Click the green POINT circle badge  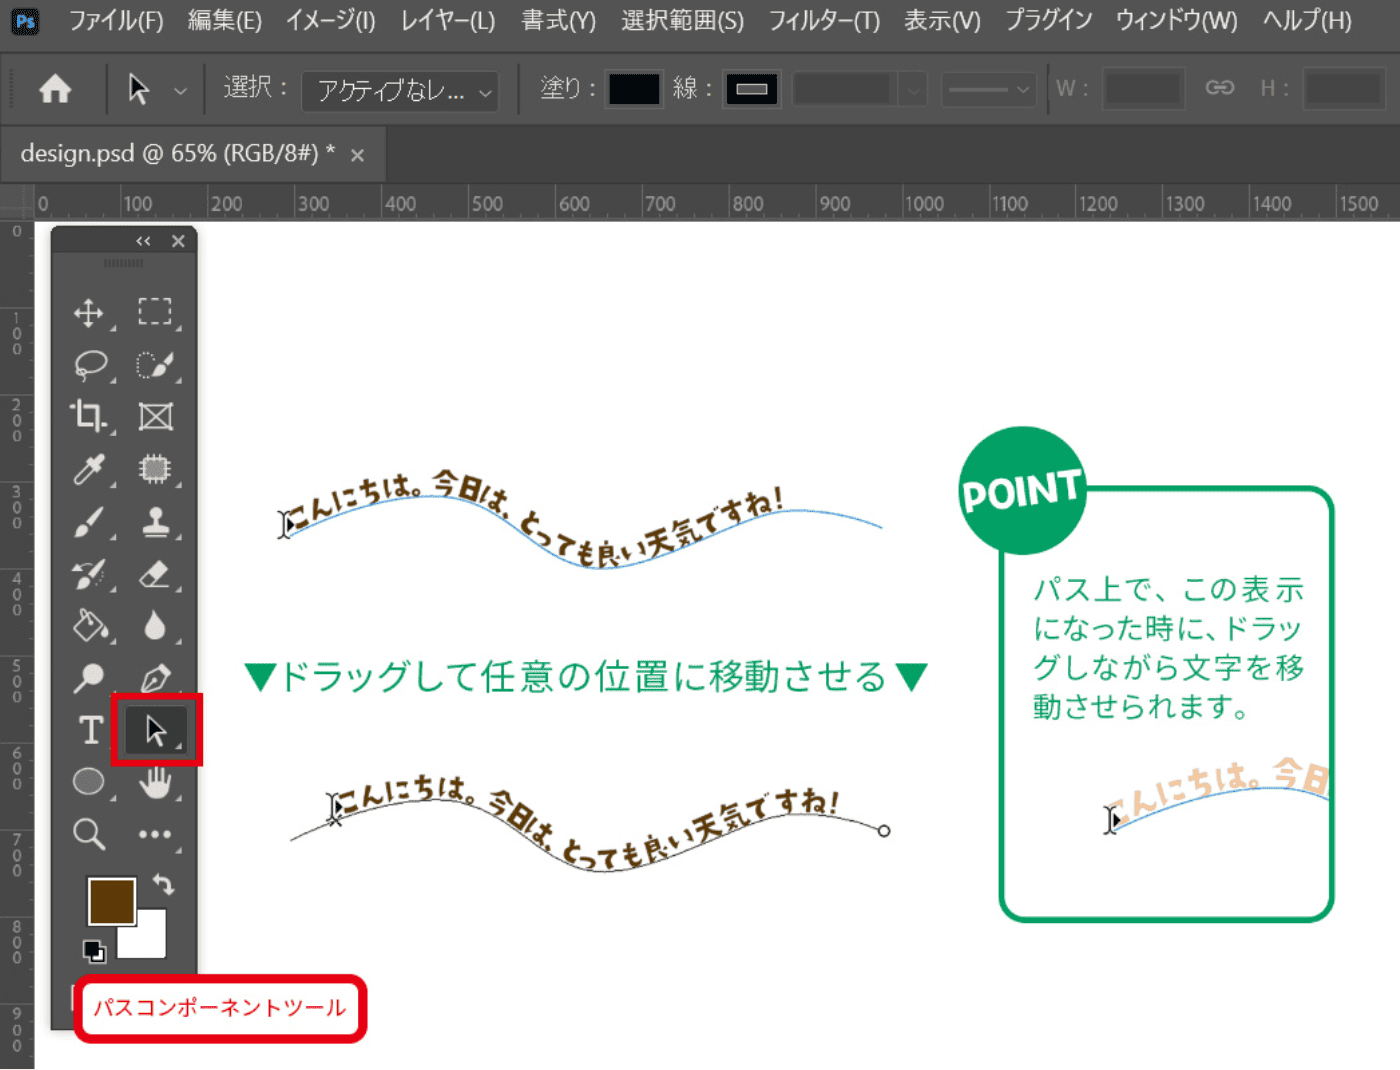point(1022,490)
